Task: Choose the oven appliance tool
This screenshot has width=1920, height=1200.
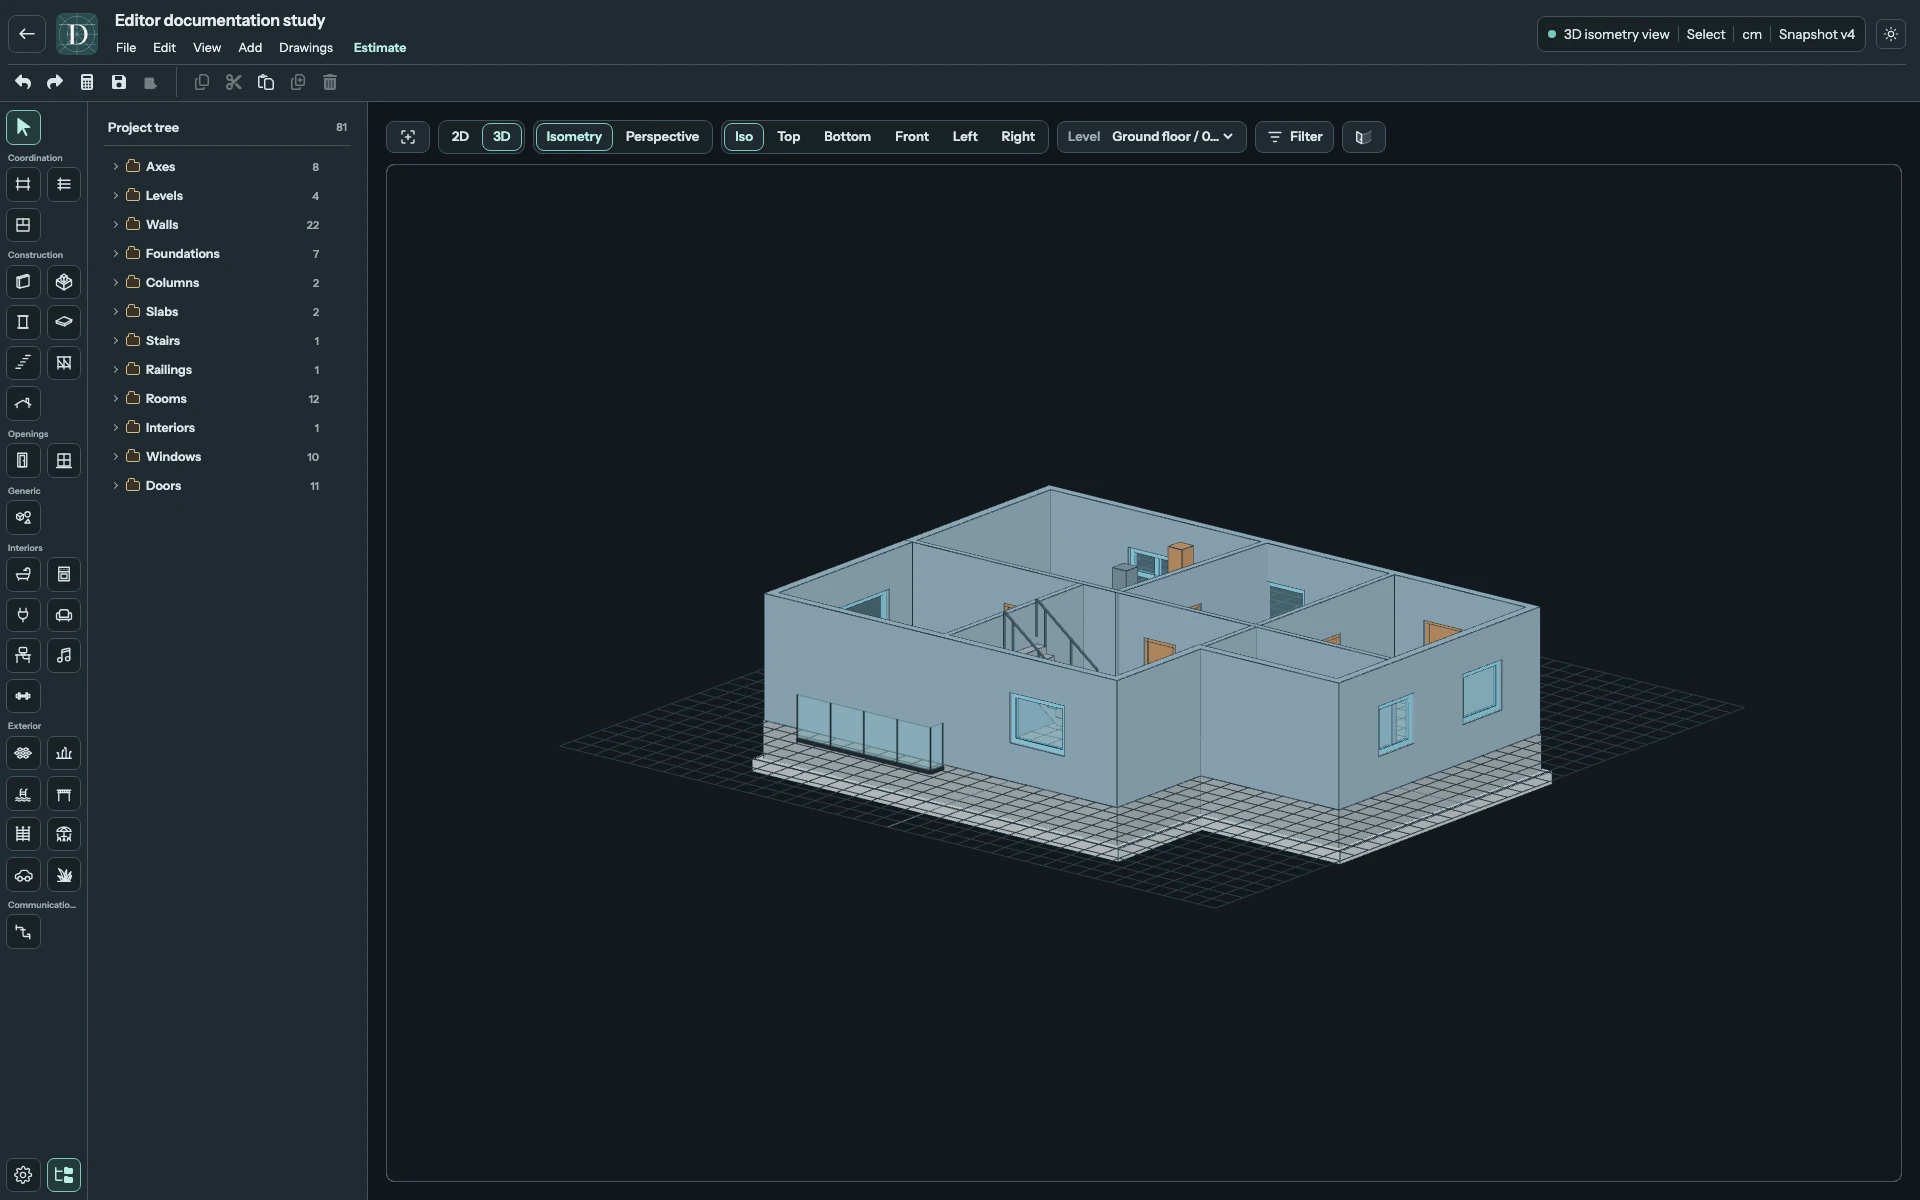Action: (x=64, y=575)
